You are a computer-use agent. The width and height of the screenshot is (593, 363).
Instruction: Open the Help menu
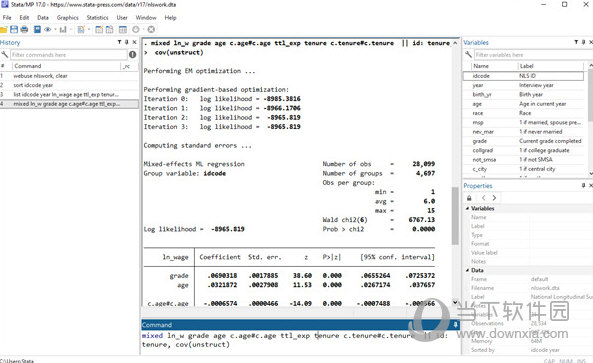pos(170,18)
